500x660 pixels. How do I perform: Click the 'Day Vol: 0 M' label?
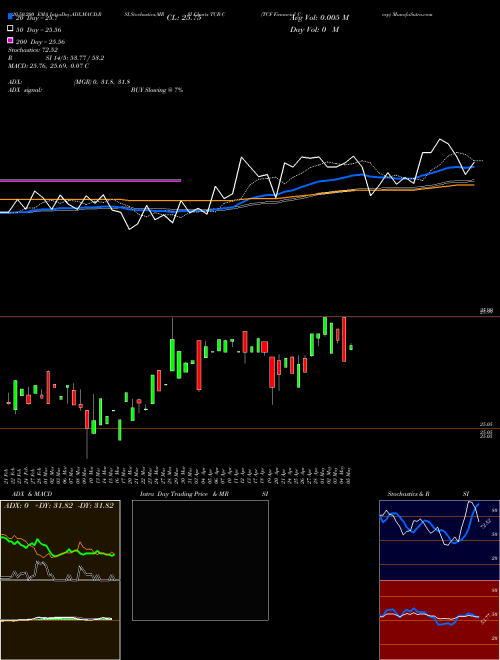(x=314, y=29)
